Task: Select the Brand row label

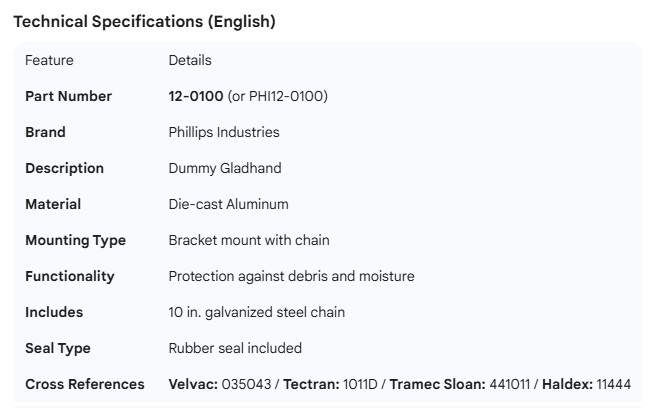Action: [x=45, y=132]
